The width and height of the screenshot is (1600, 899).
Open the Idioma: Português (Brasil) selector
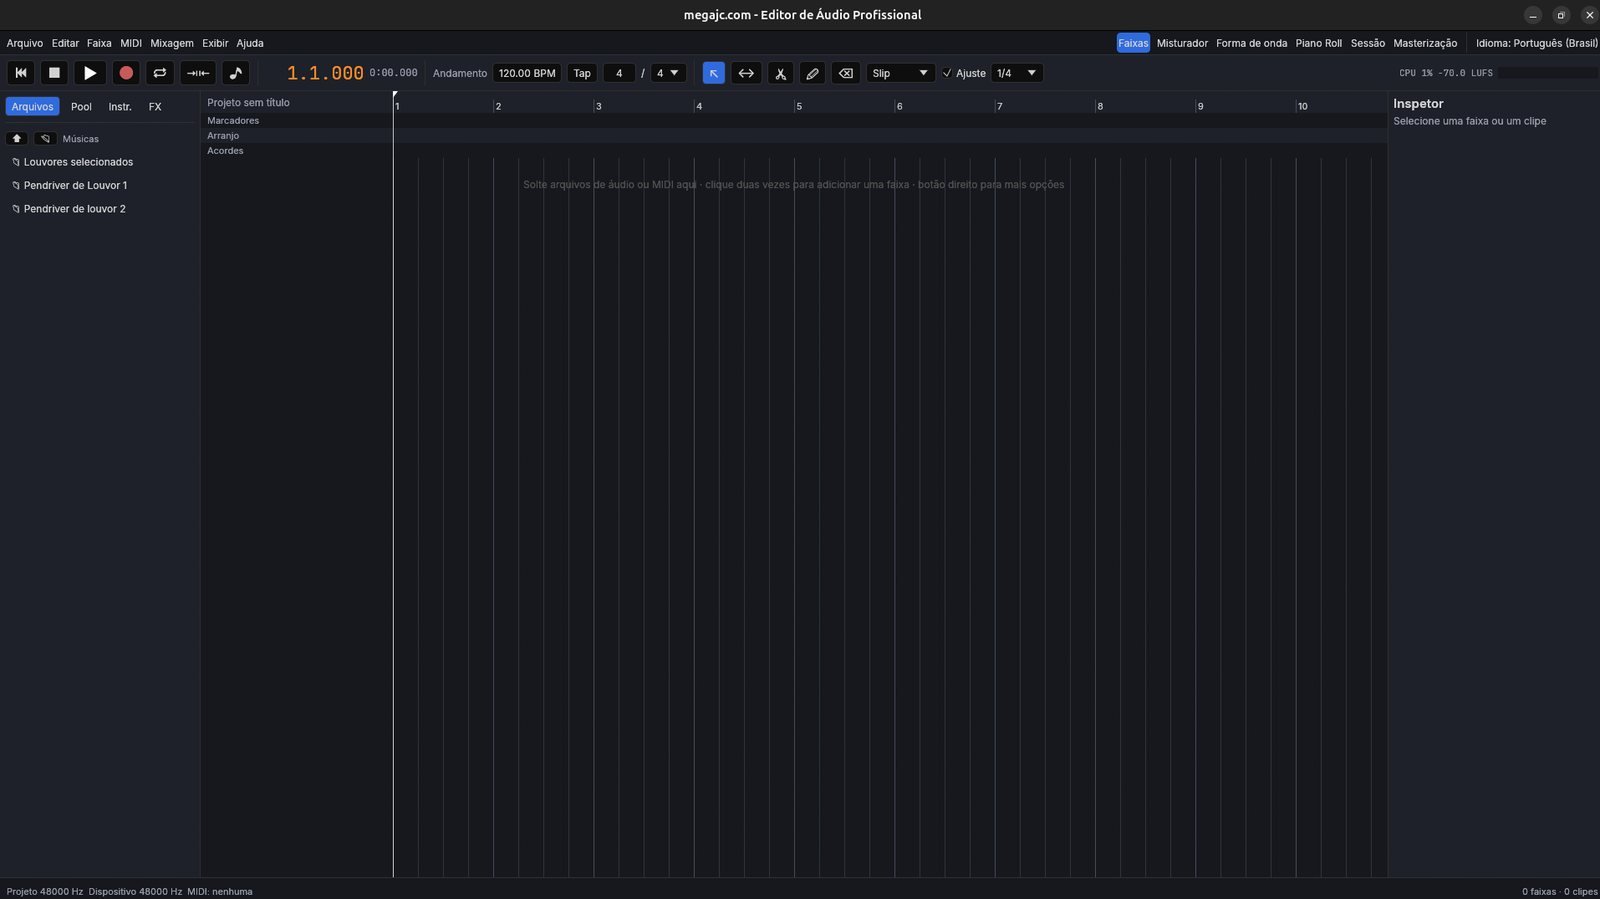point(1537,43)
